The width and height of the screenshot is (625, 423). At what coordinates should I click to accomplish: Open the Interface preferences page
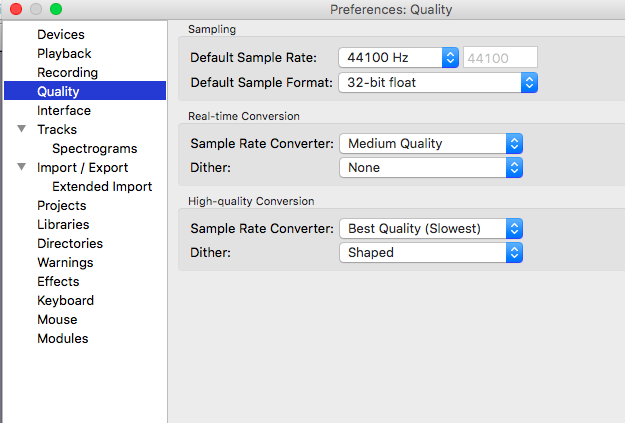64,111
